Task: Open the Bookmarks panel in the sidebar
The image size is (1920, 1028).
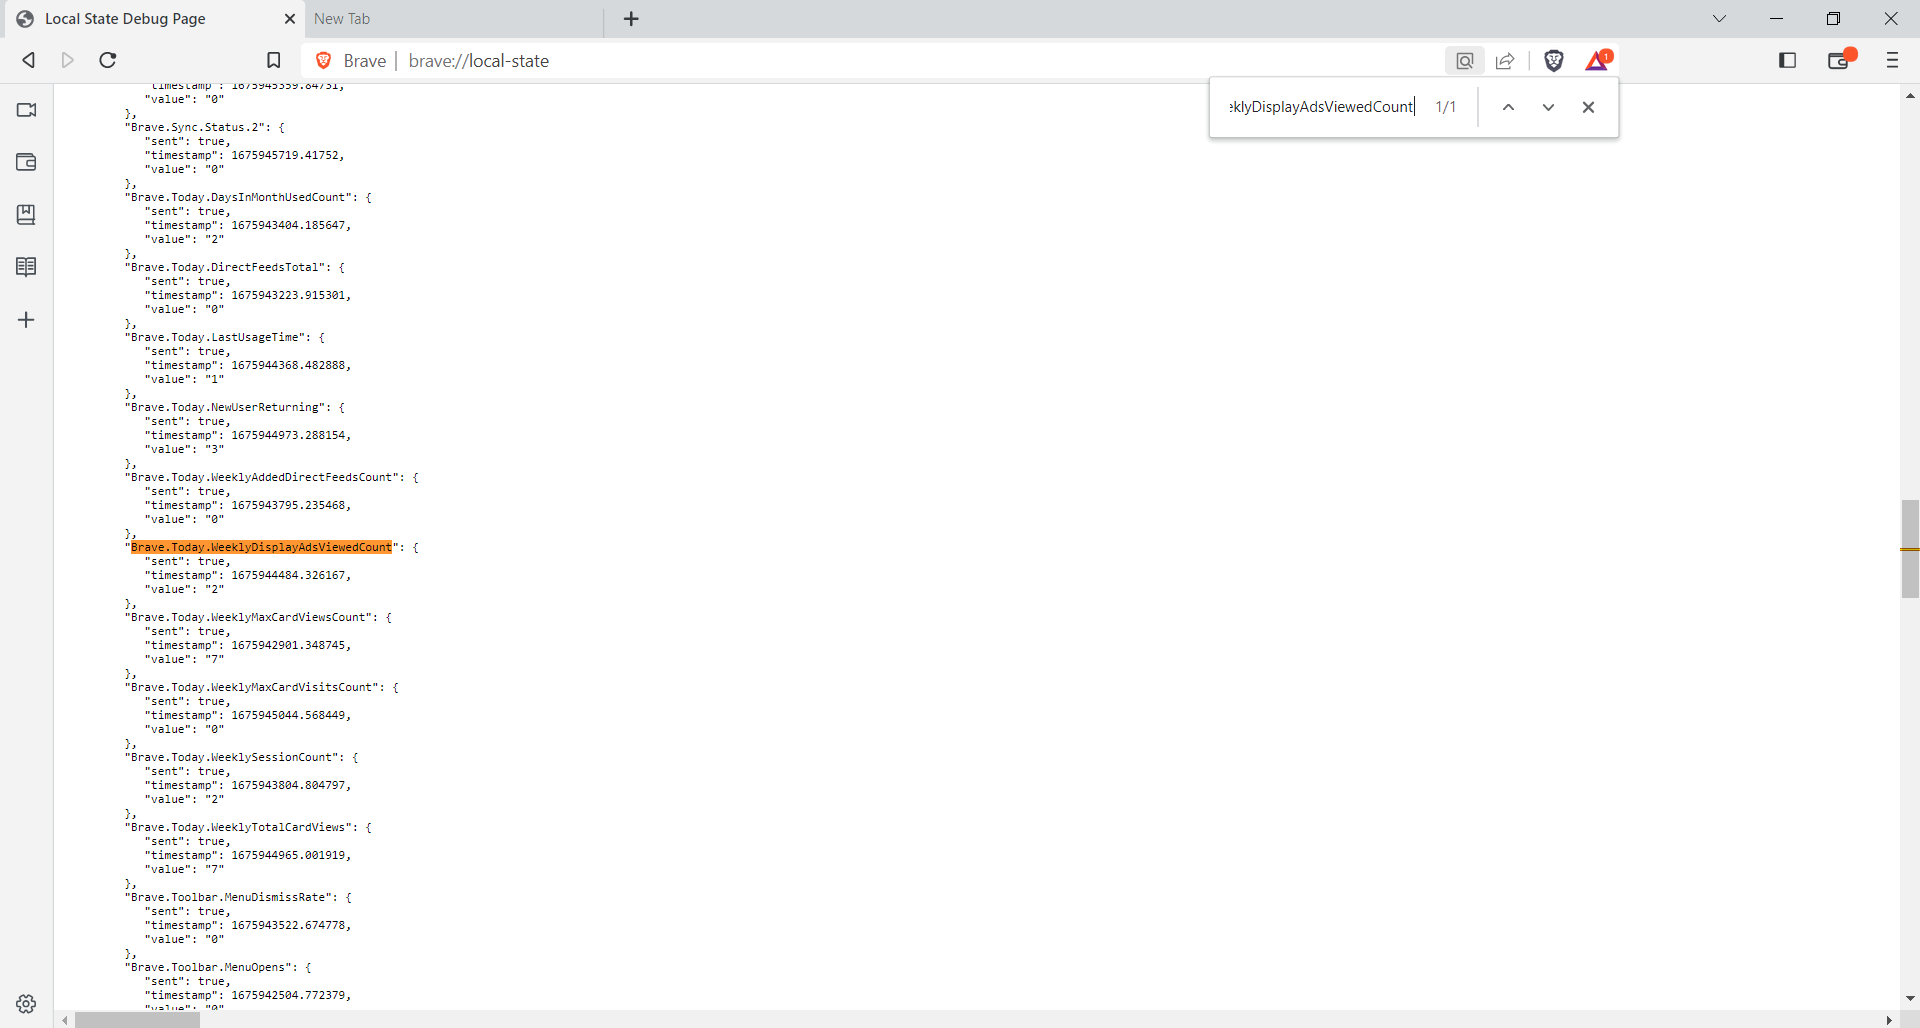Action: click(26, 214)
